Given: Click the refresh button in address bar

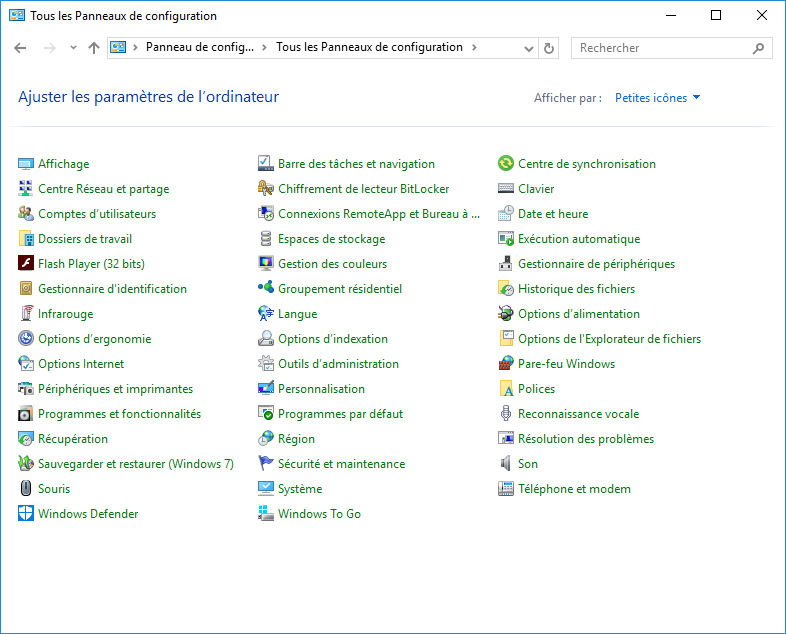Looking at the screenshot, I should [549, 48].
